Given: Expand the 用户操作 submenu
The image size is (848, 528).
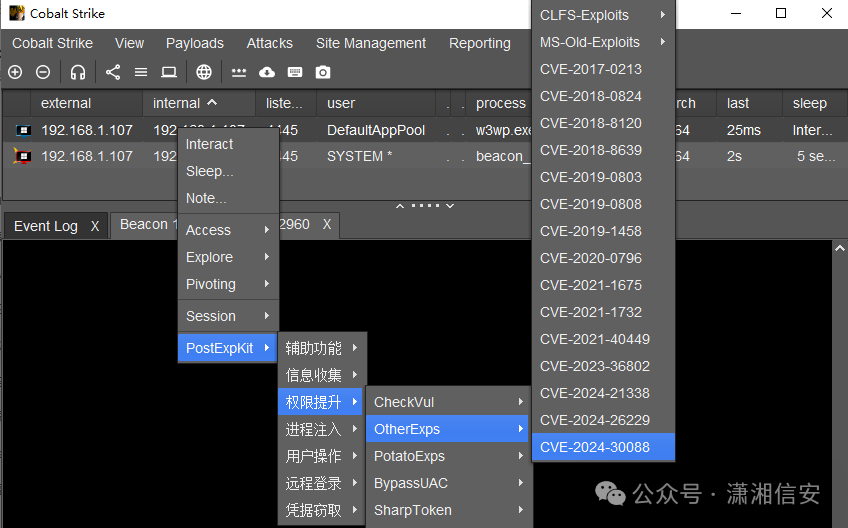Looking at the screenshot, I should (322, 456).
